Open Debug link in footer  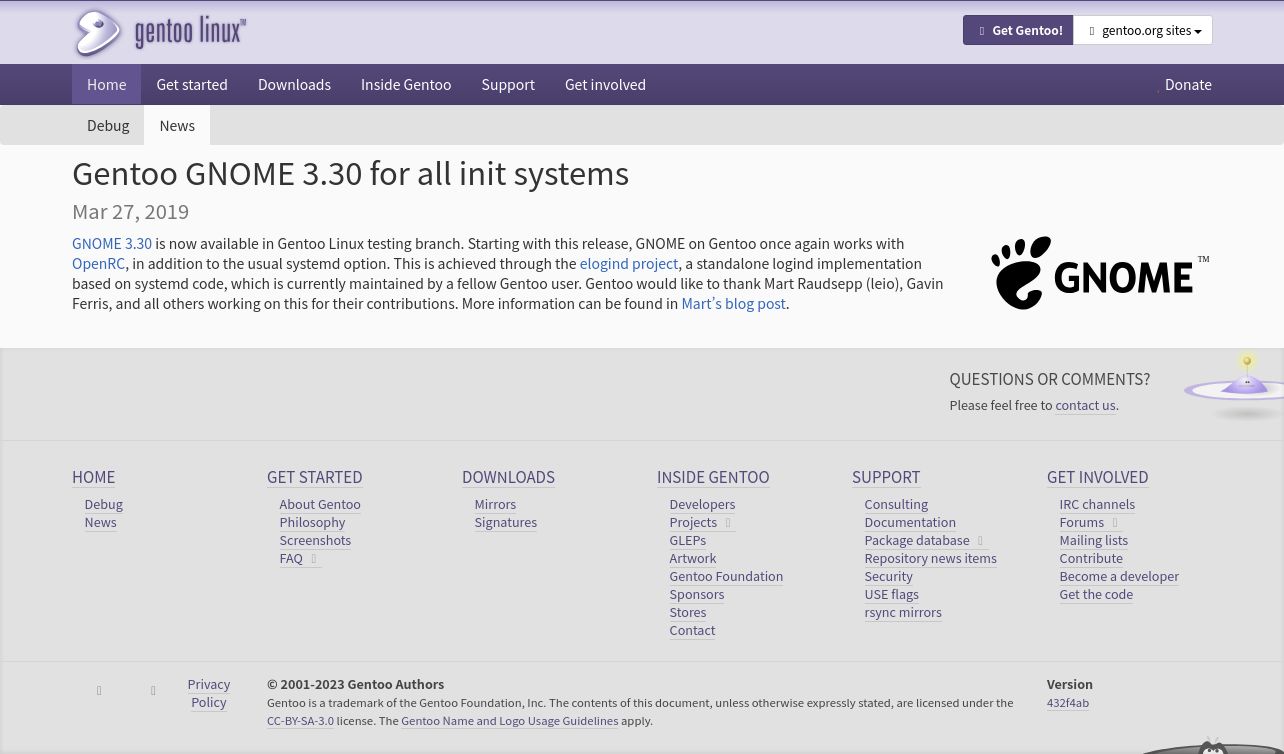click(x=103, y=504)
